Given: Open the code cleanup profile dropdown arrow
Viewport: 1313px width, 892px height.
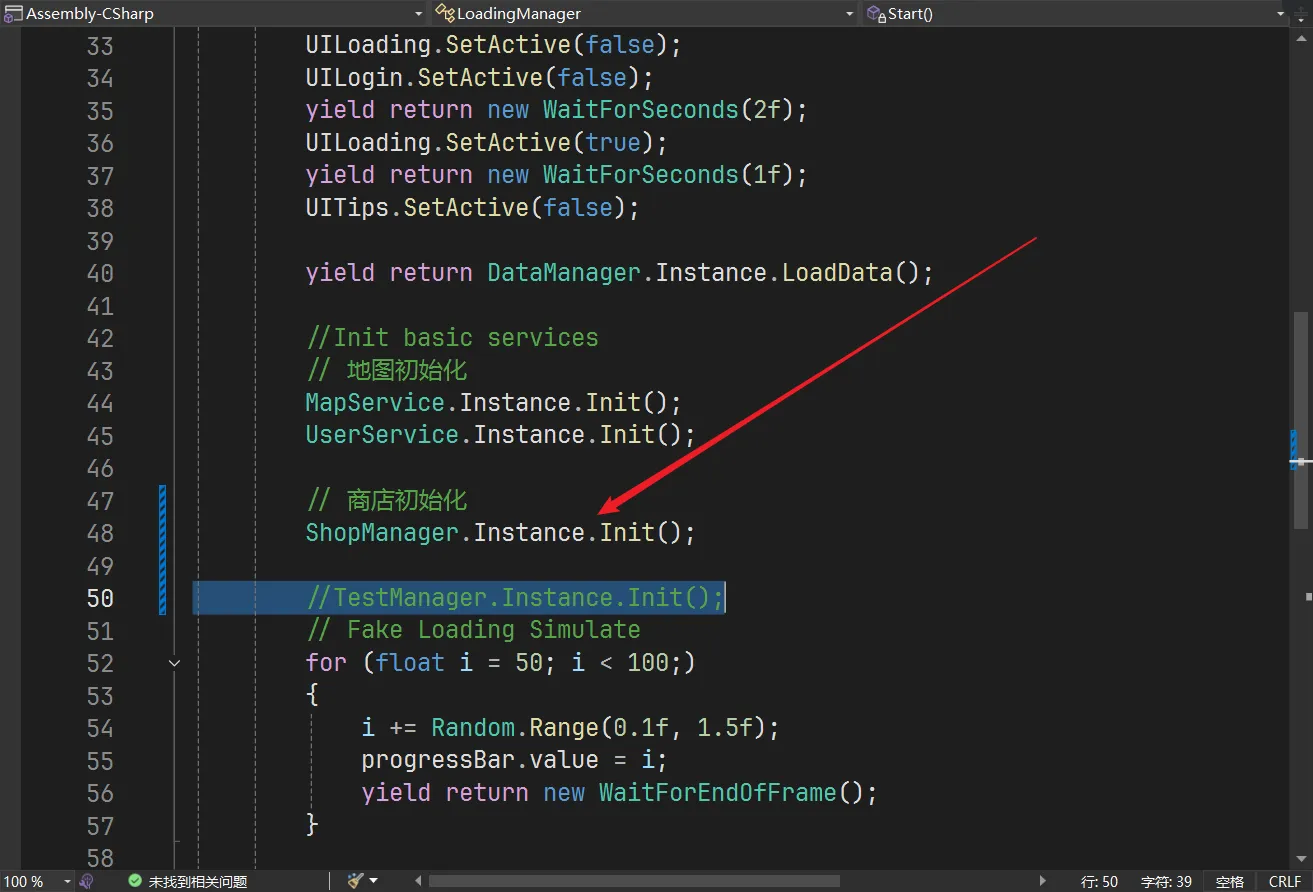Looking at the screenshot, I should point(374,881).
